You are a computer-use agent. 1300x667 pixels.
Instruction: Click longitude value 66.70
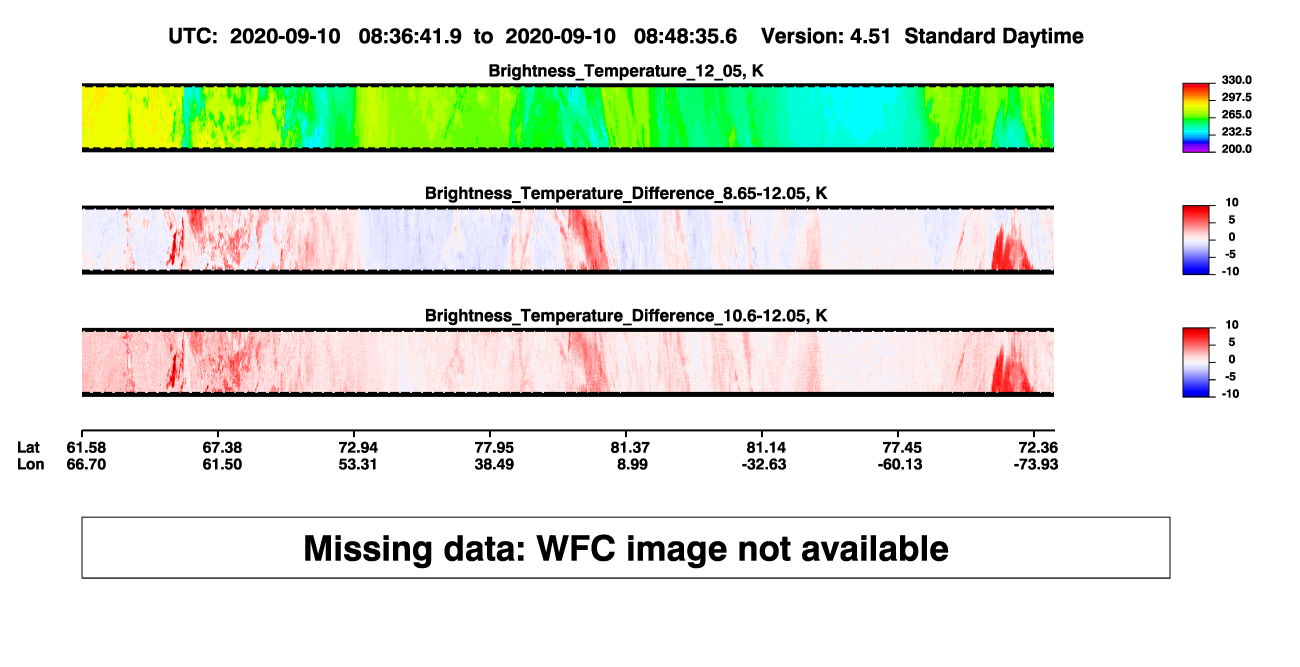point(87,464)
